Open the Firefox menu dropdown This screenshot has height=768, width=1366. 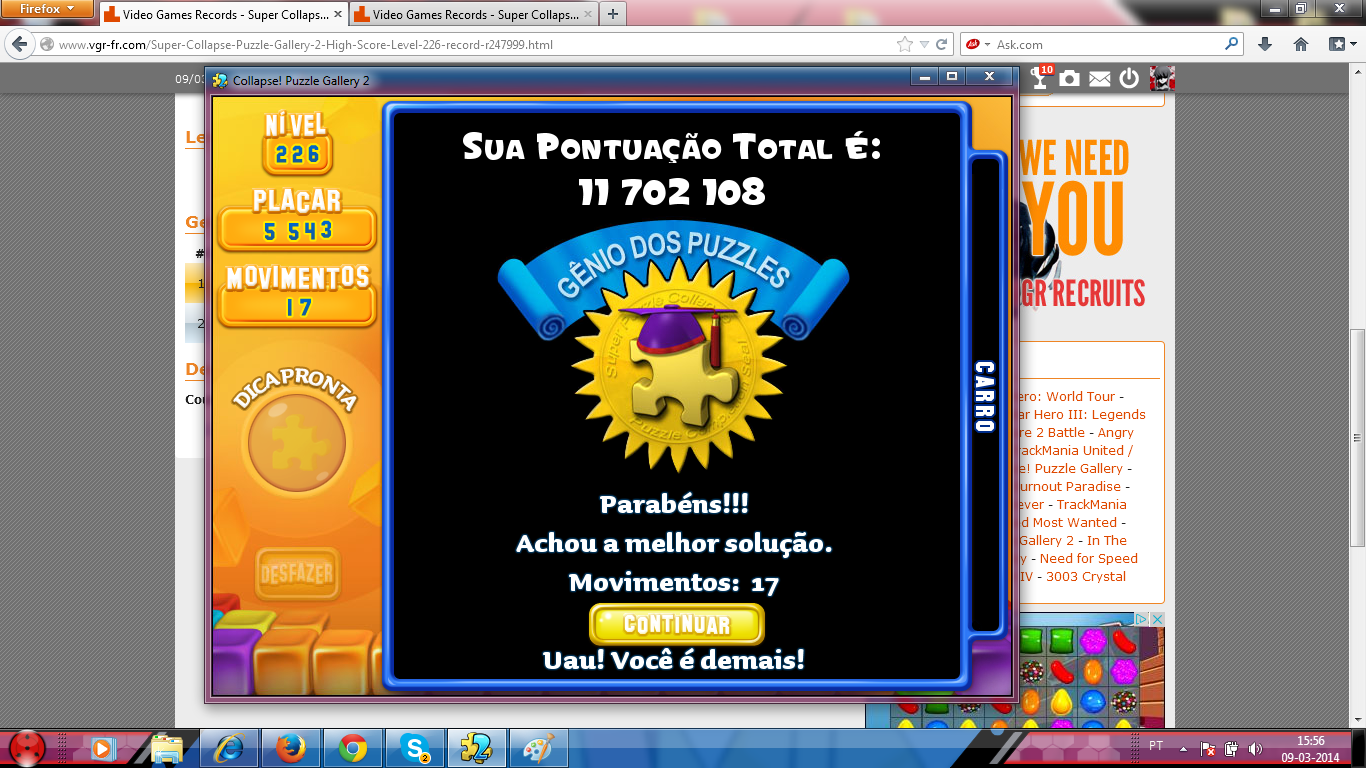tap(48, 9)
